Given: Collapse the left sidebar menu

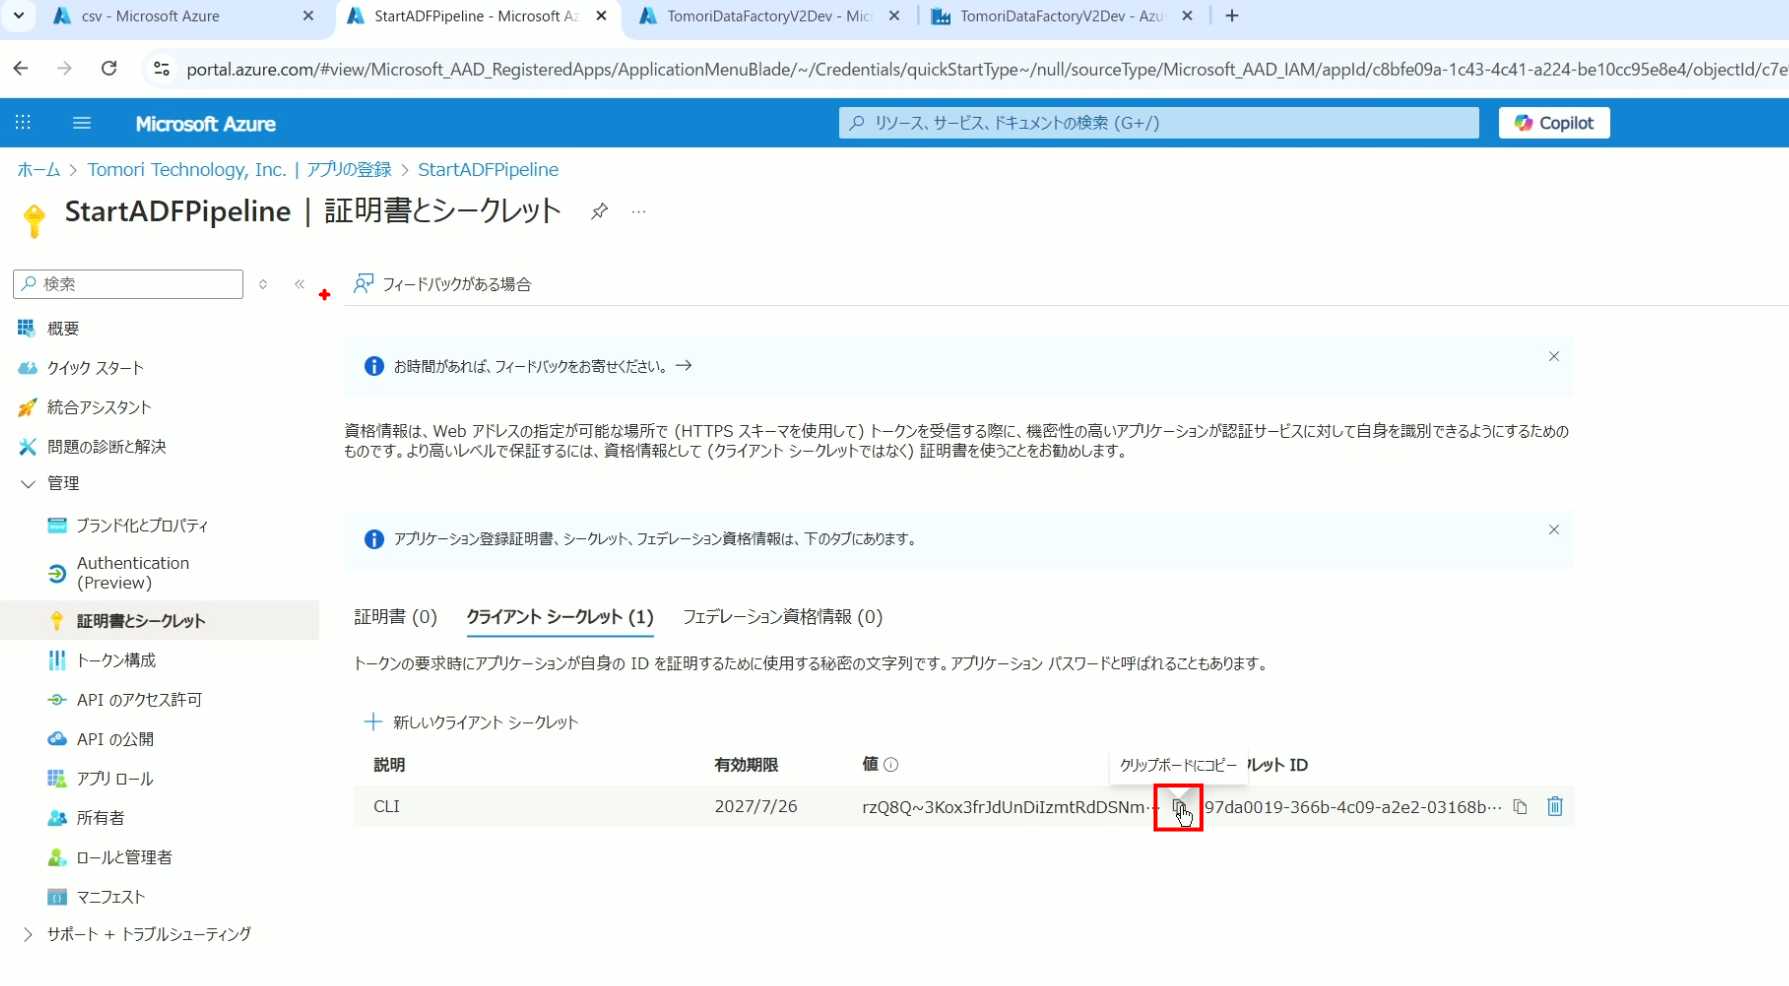Looking at the screenshot, I should (x=299, y=284).
